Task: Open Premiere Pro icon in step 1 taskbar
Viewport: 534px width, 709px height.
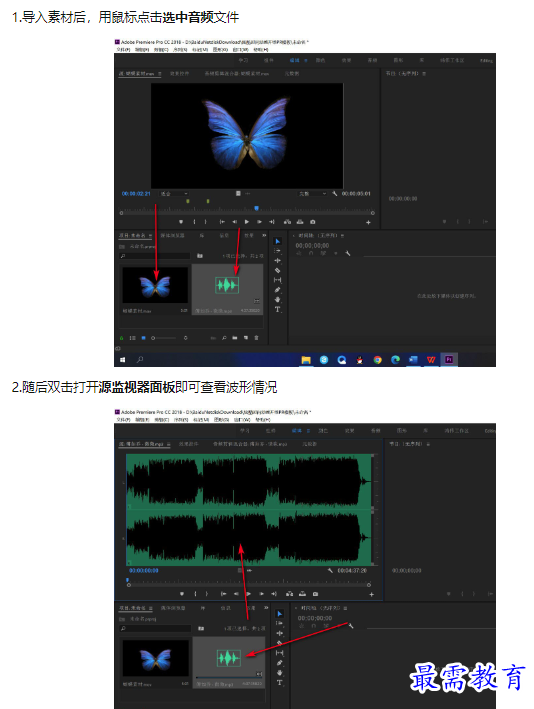Action: (x=449, y=359)
